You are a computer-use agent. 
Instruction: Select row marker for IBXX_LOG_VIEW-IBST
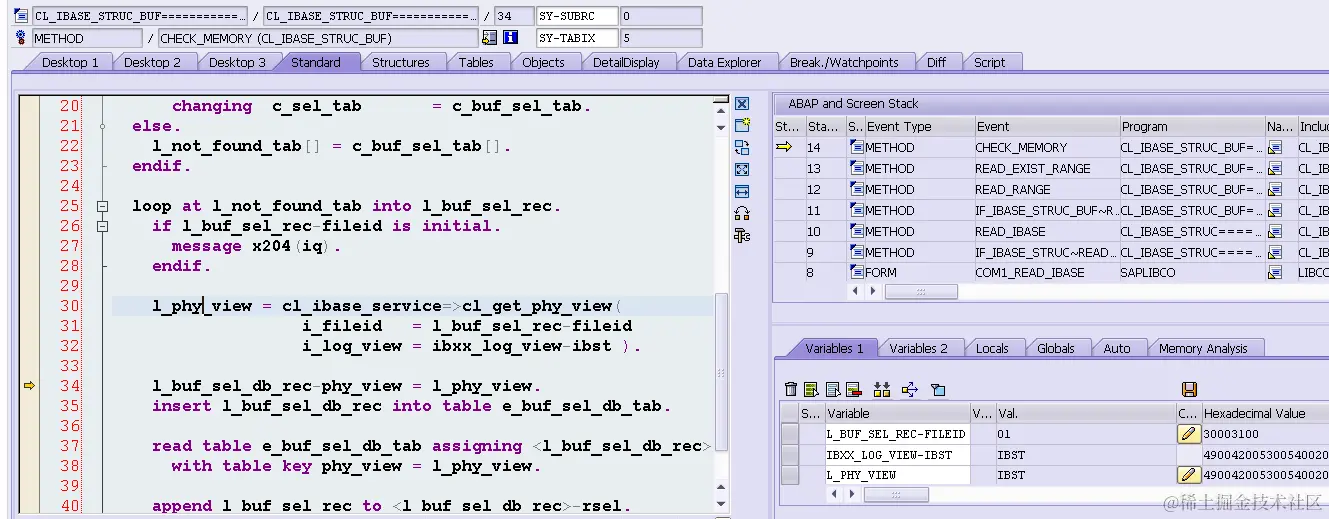pos(790,454)
